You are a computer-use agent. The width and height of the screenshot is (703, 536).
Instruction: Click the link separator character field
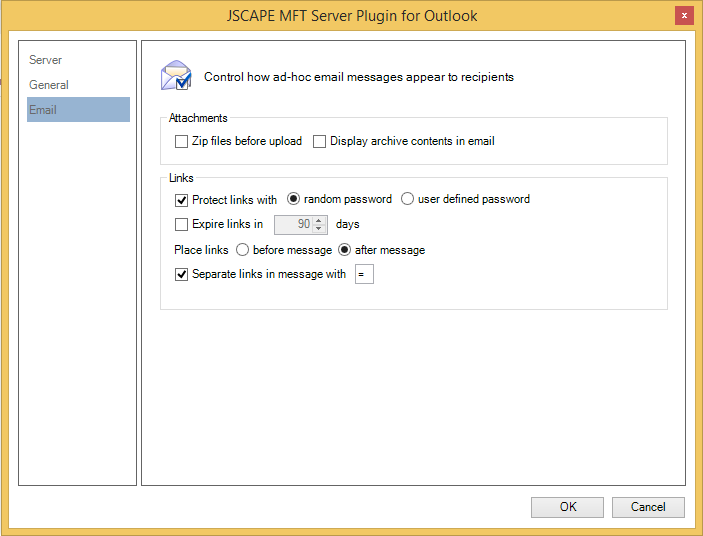click(x=364, y=274)
